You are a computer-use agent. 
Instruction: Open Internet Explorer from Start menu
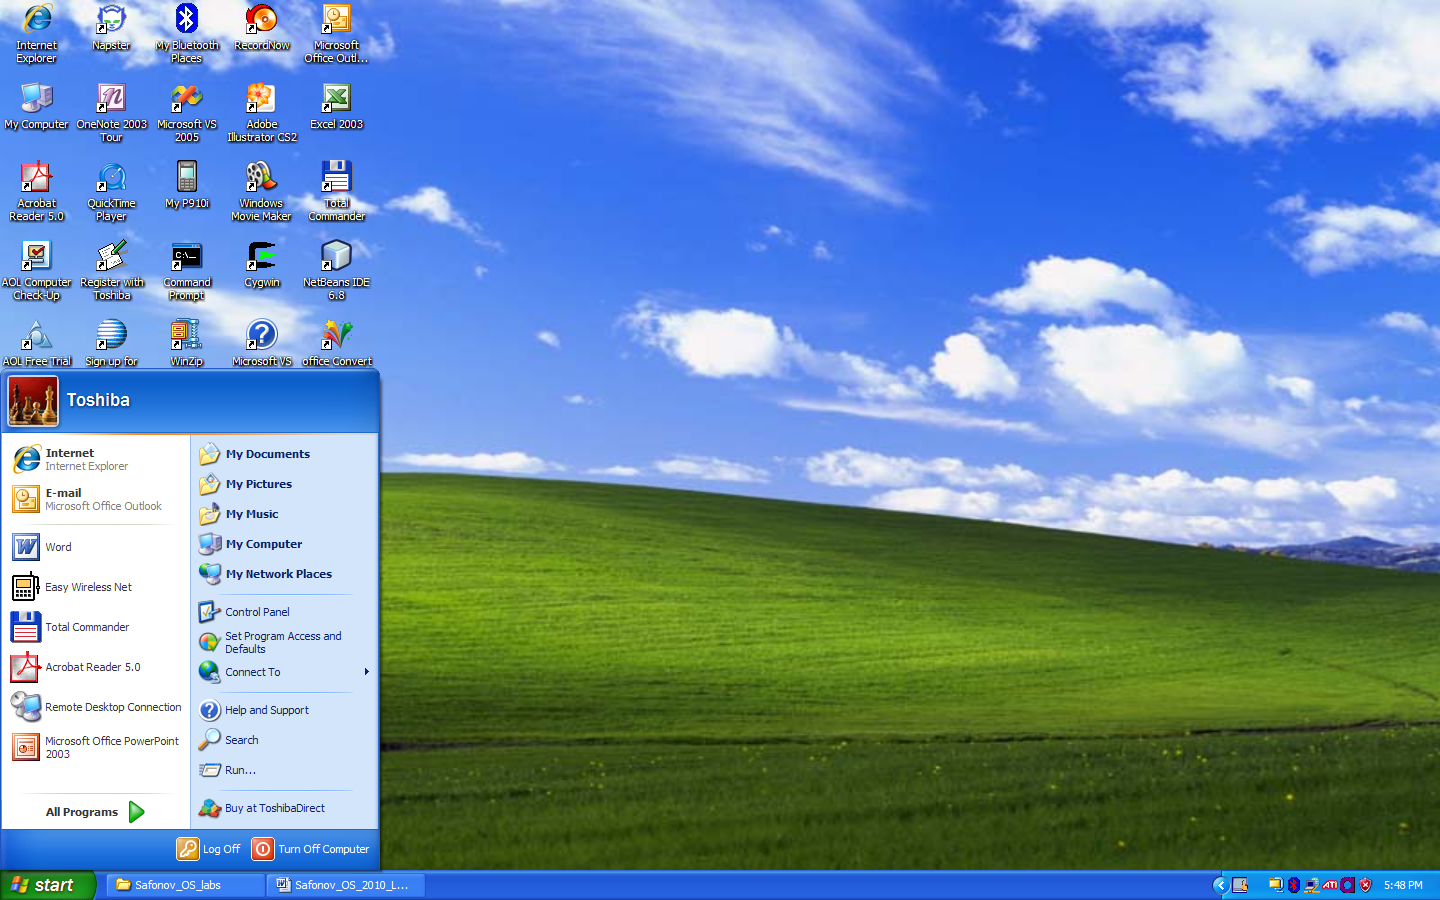coord(96,459)
